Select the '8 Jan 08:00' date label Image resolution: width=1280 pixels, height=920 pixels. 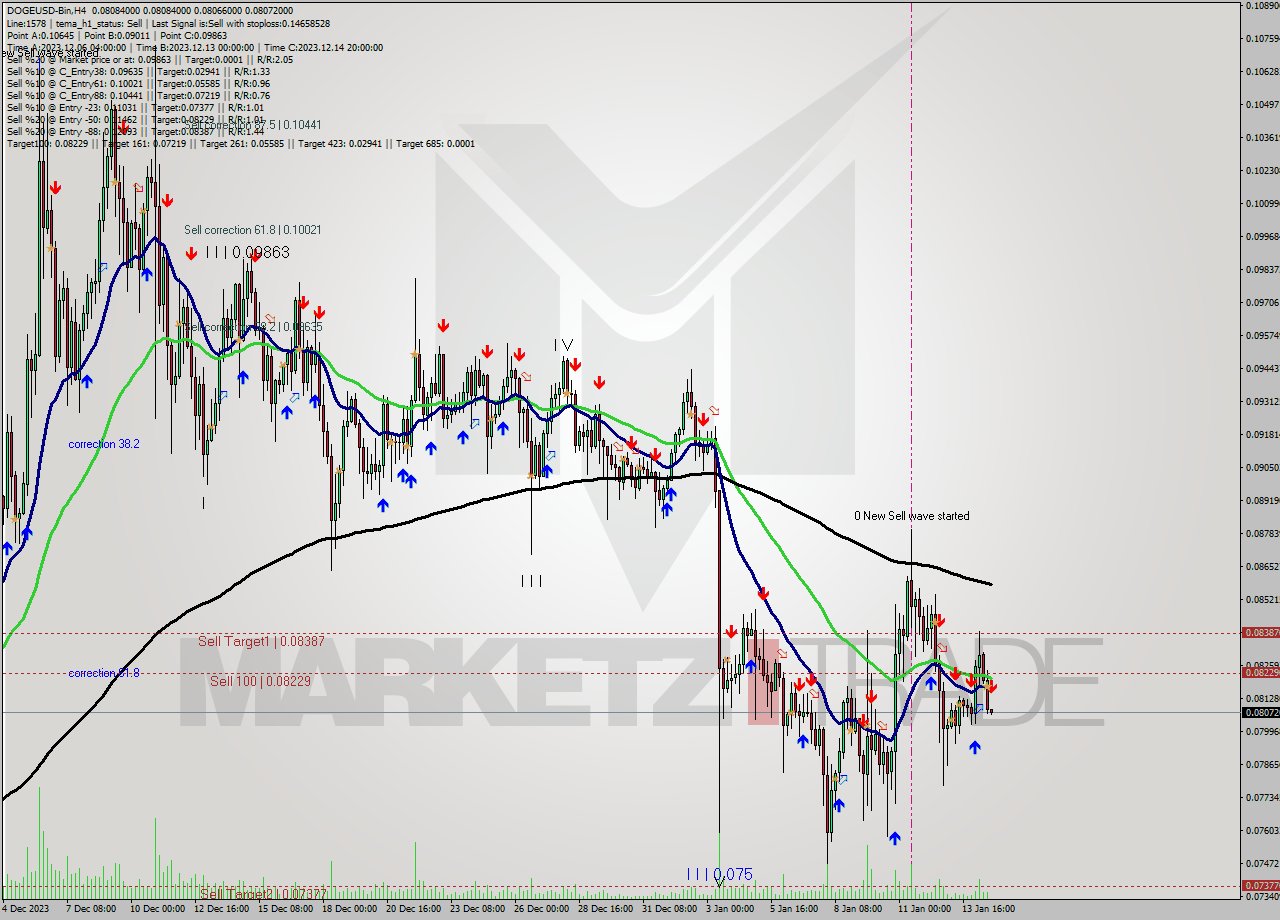(857, 909)
